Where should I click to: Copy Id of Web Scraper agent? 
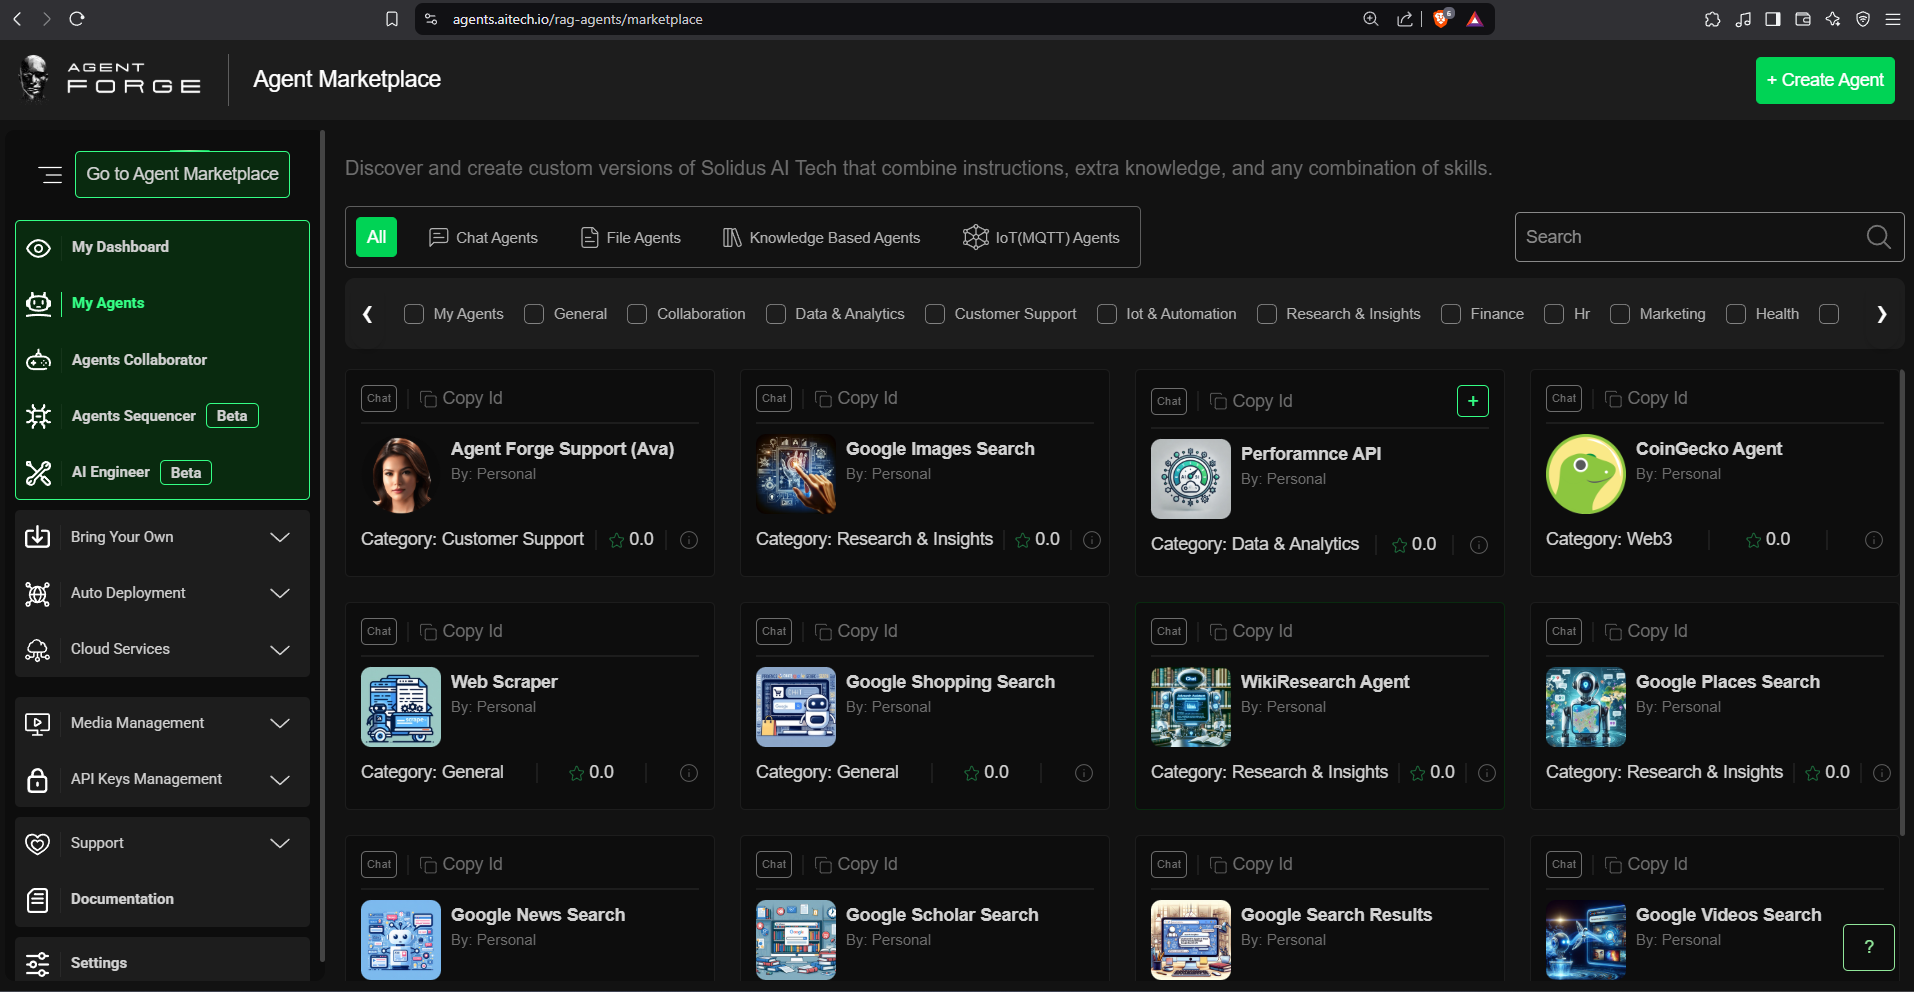click(461, 631)
